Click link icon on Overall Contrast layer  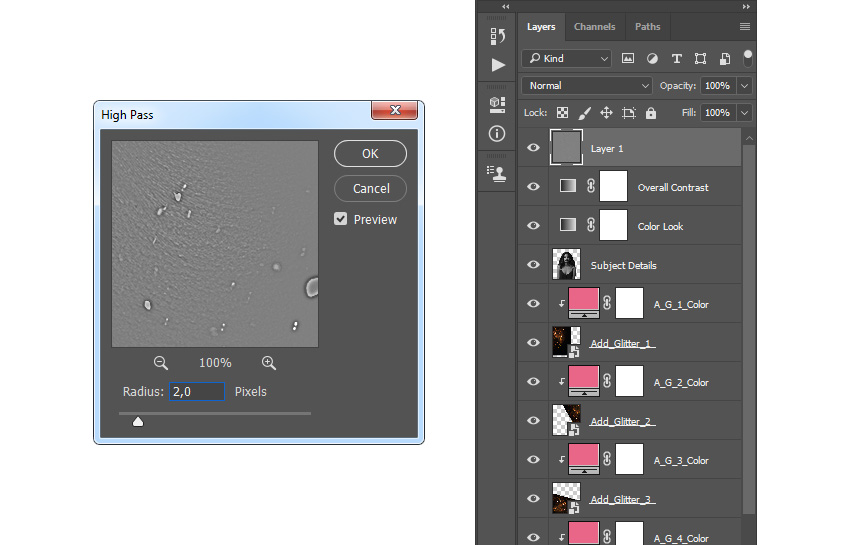pyautogui.click(x=591, y=187)
